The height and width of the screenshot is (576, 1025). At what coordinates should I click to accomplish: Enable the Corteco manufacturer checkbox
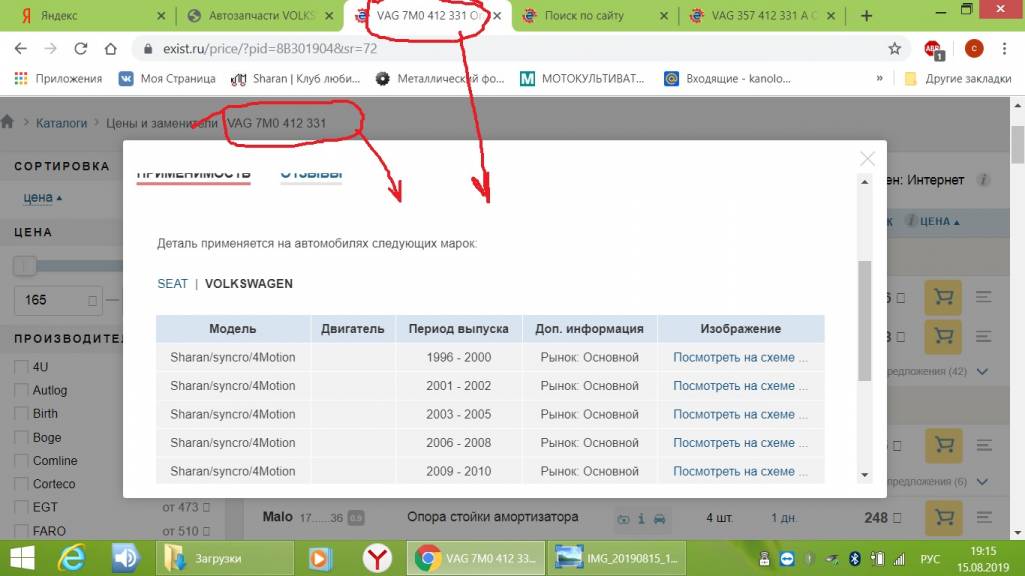tap(21, 484)
